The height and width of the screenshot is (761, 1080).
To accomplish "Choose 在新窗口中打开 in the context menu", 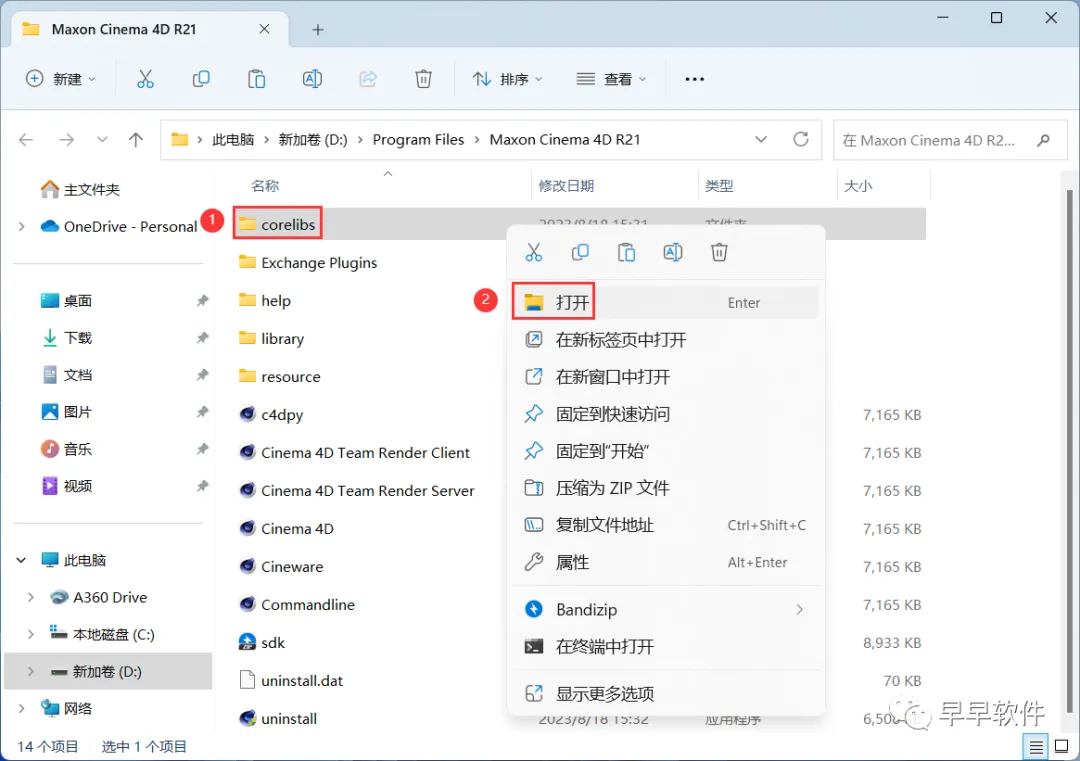I will [665, 377].
